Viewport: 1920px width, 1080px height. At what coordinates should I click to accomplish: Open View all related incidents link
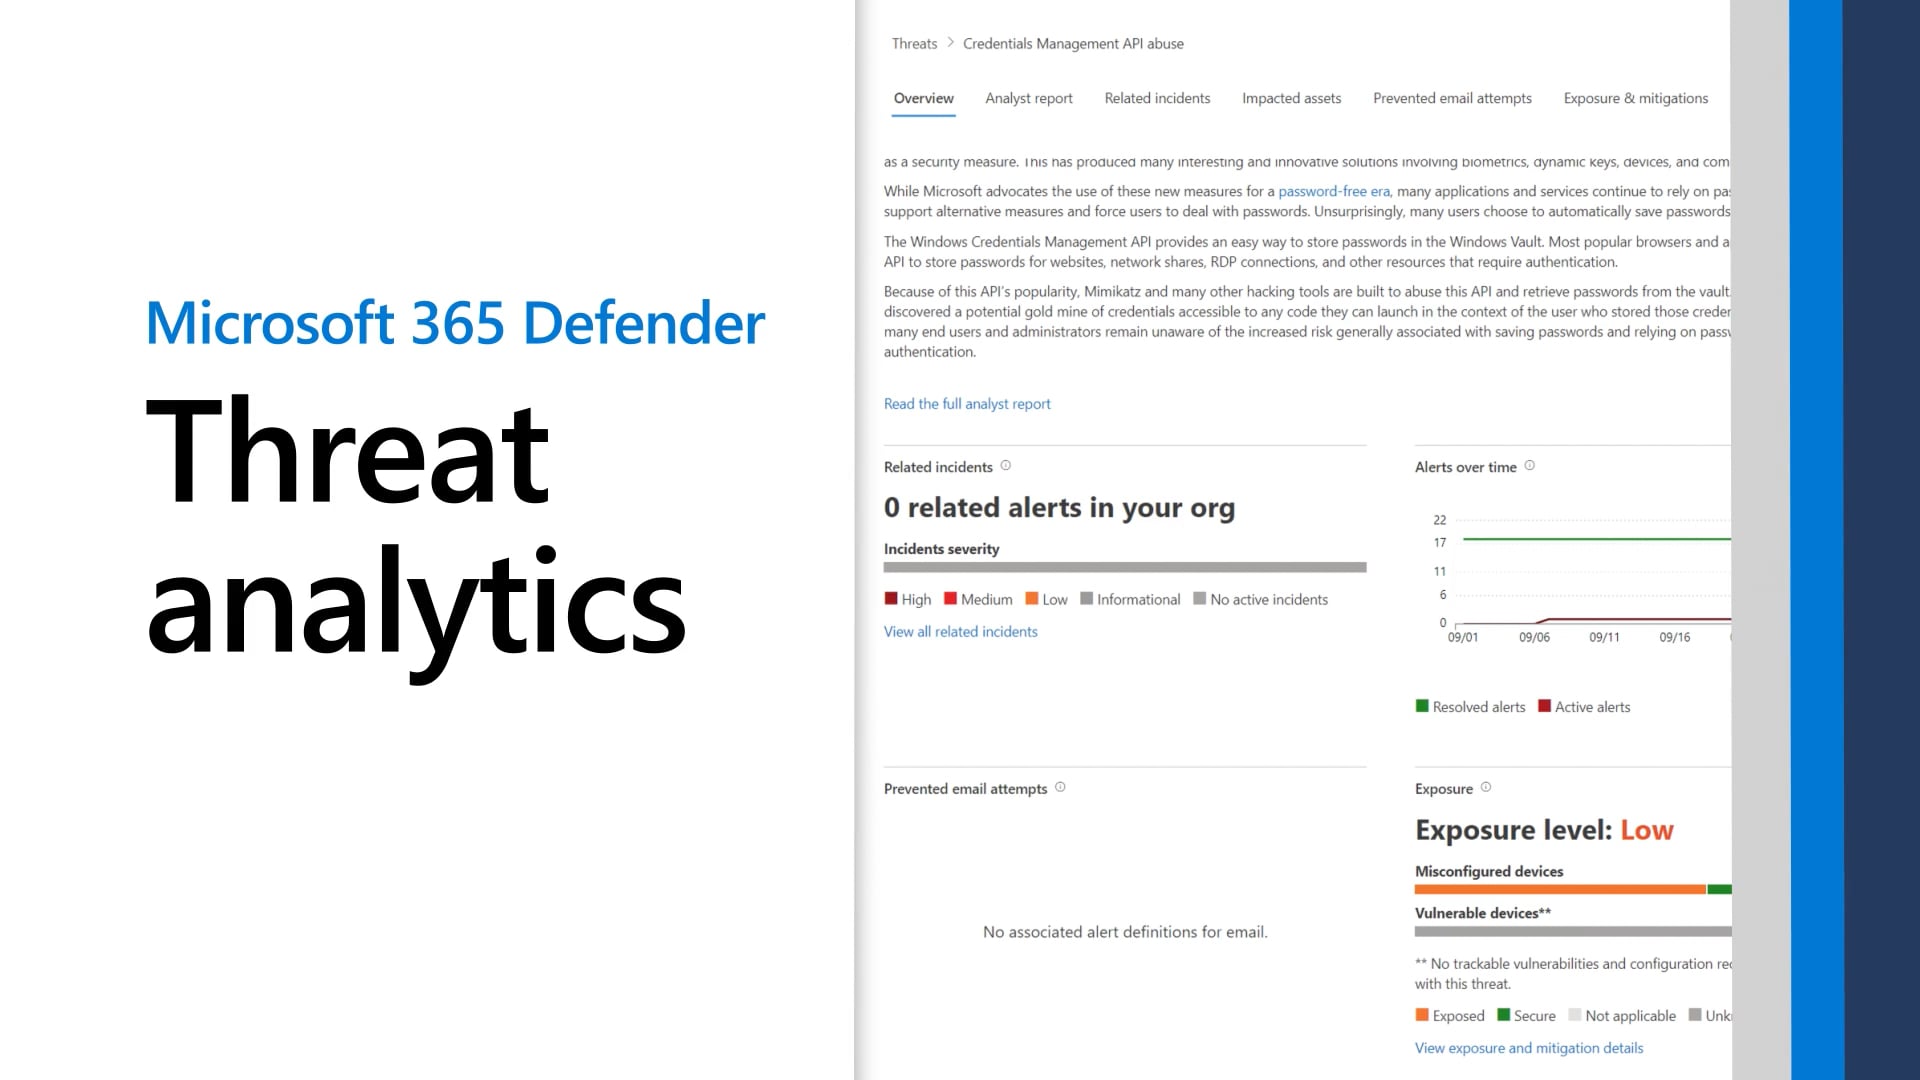960,632
